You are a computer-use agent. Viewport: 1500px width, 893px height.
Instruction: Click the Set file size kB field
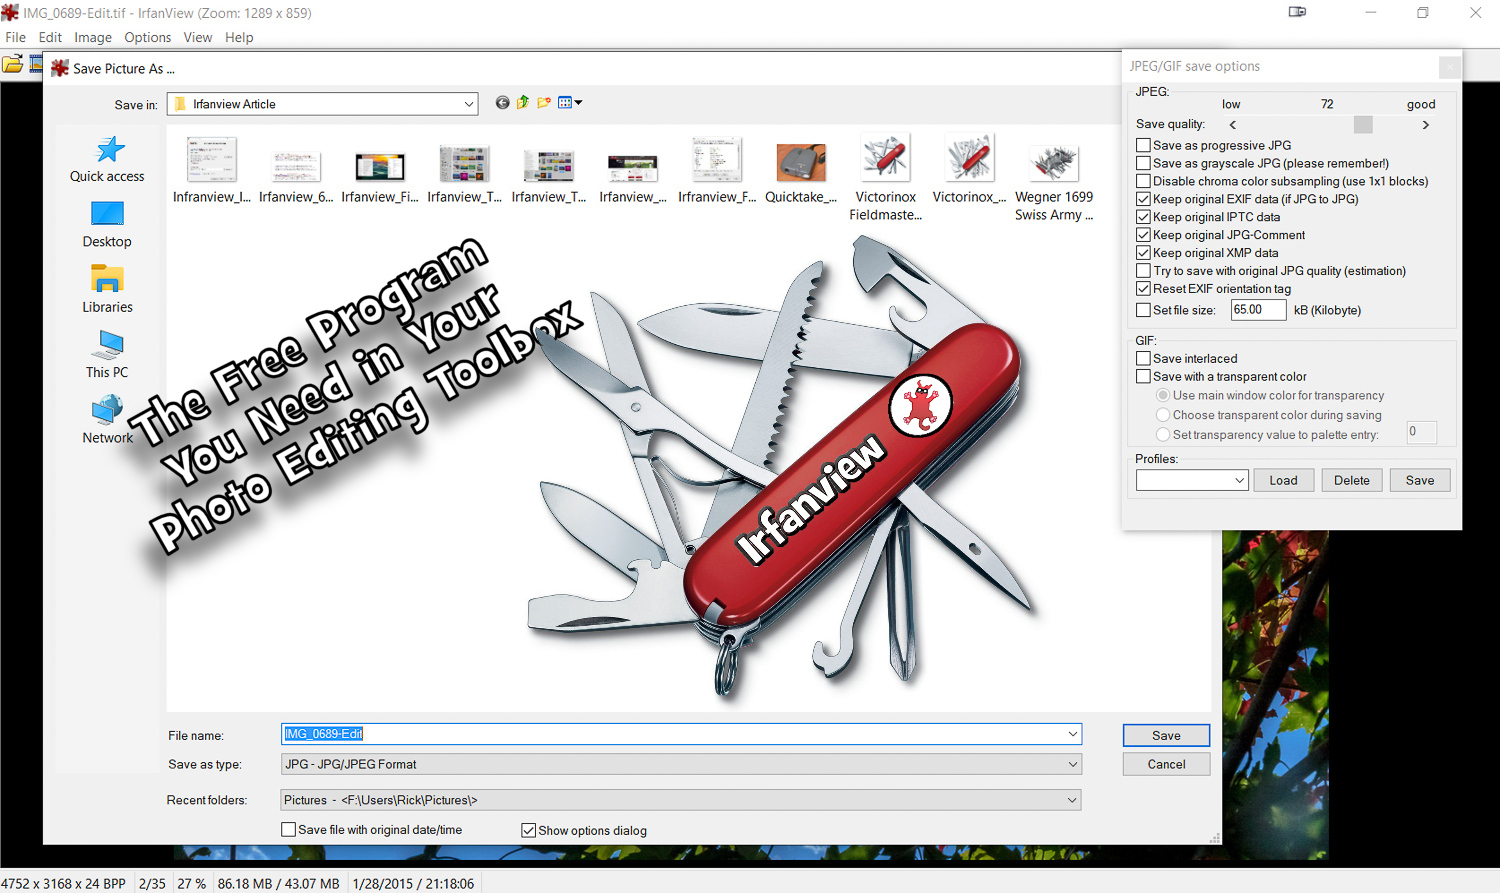pos(1258,310)
